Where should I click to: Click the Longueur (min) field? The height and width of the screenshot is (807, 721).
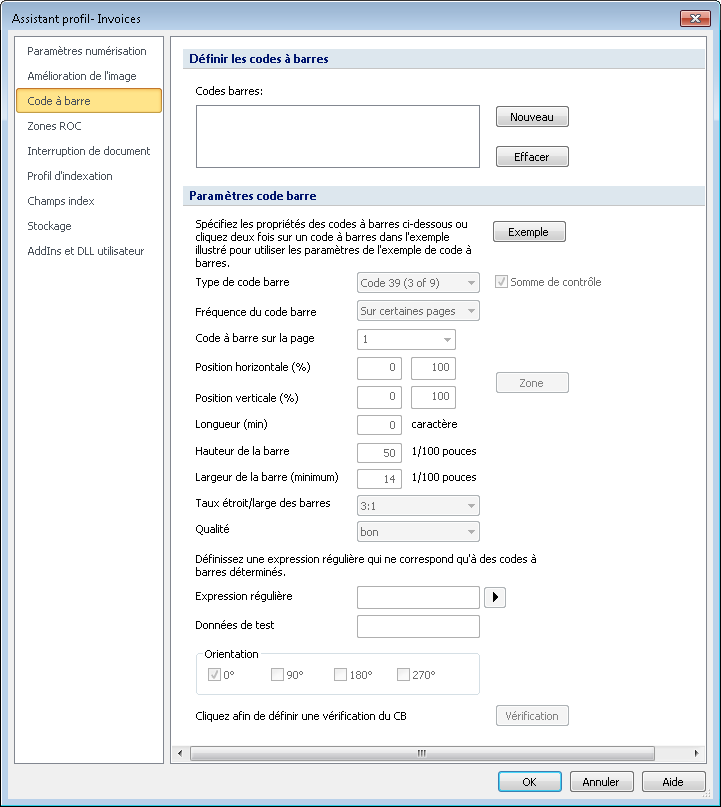pyautogui.click(x=379, y=425)
